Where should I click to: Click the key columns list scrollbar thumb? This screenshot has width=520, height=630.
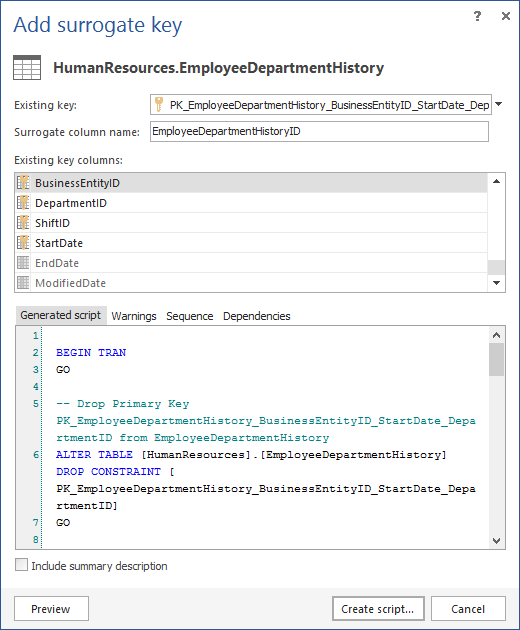[x=496, y=267]
